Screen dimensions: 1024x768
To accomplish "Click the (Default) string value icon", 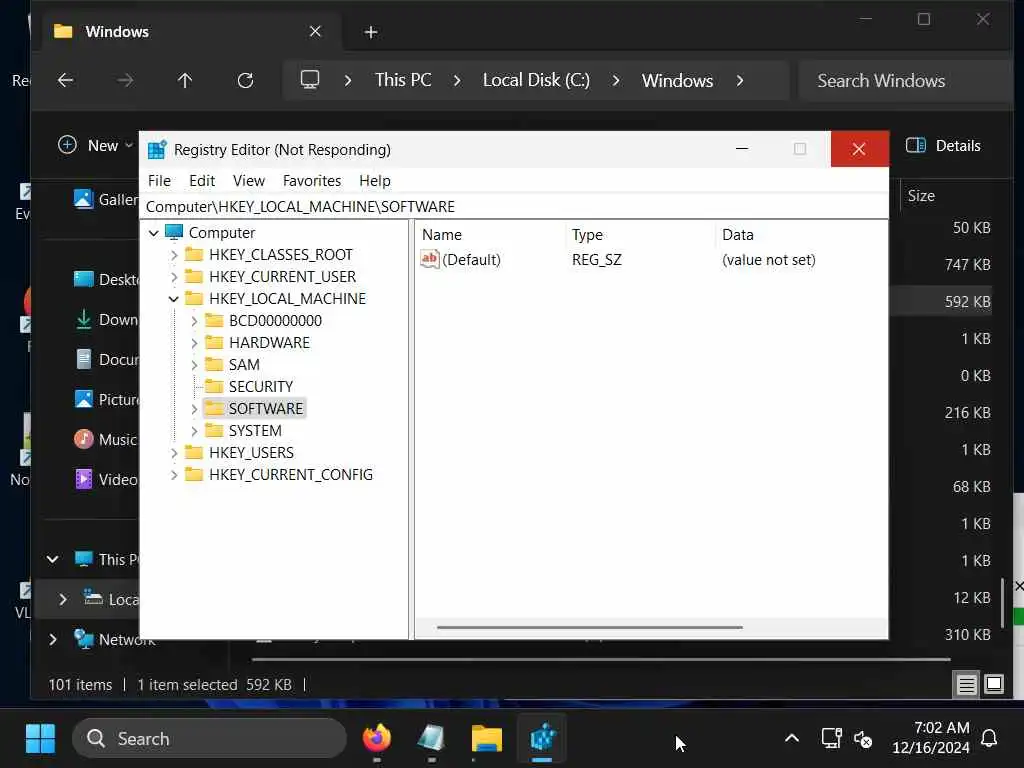I will tap(430, 259).
